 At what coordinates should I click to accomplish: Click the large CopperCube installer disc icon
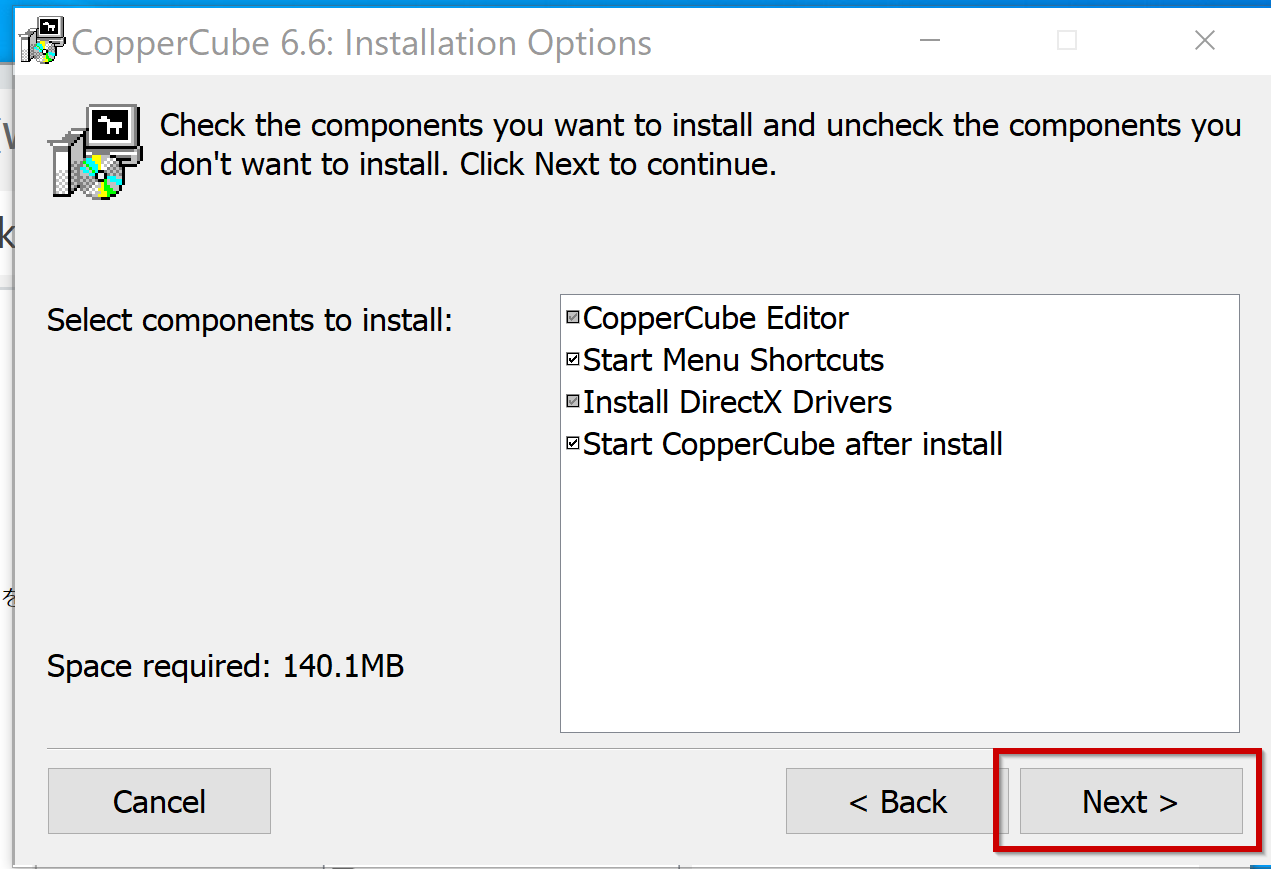tap(94, 152)
